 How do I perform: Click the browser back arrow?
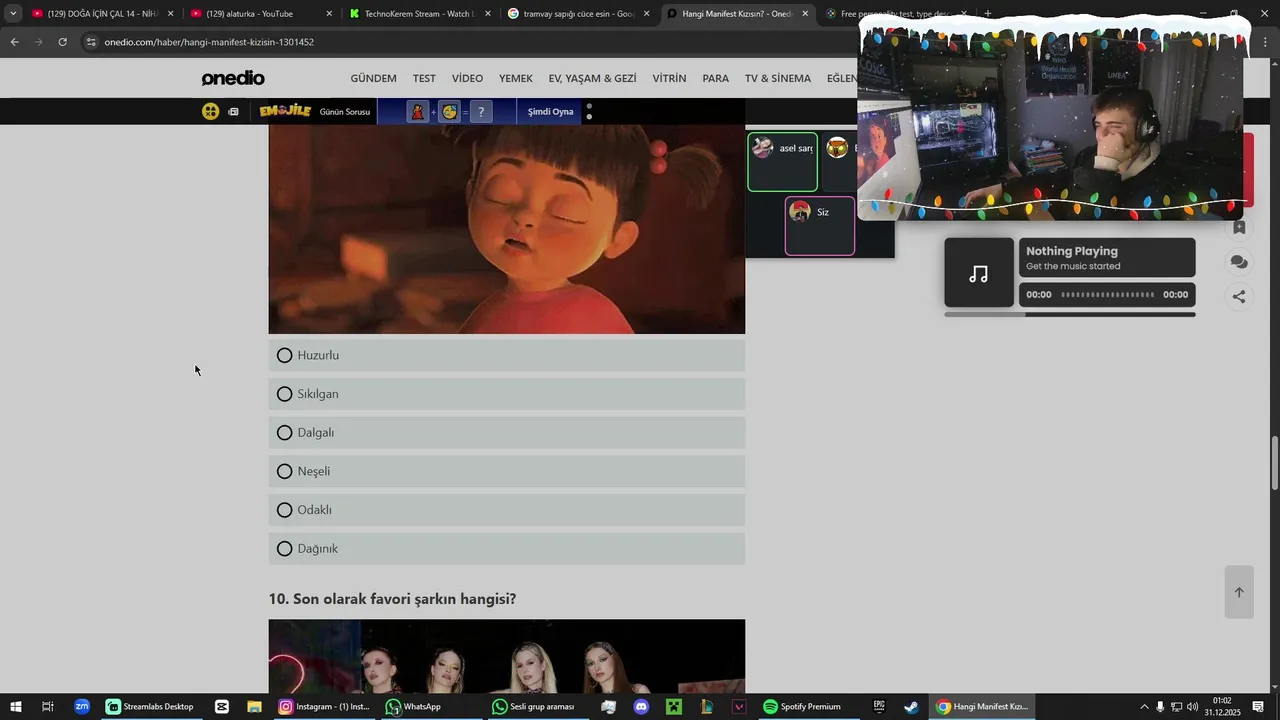14,42
